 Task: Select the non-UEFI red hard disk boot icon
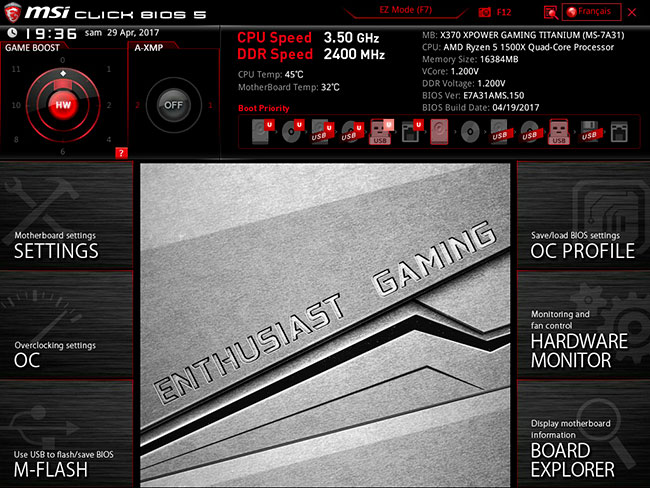[x=440, y=132]
